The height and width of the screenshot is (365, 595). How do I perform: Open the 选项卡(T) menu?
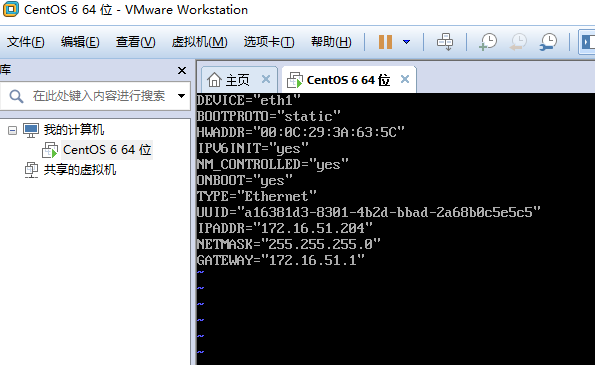[269, 42]
